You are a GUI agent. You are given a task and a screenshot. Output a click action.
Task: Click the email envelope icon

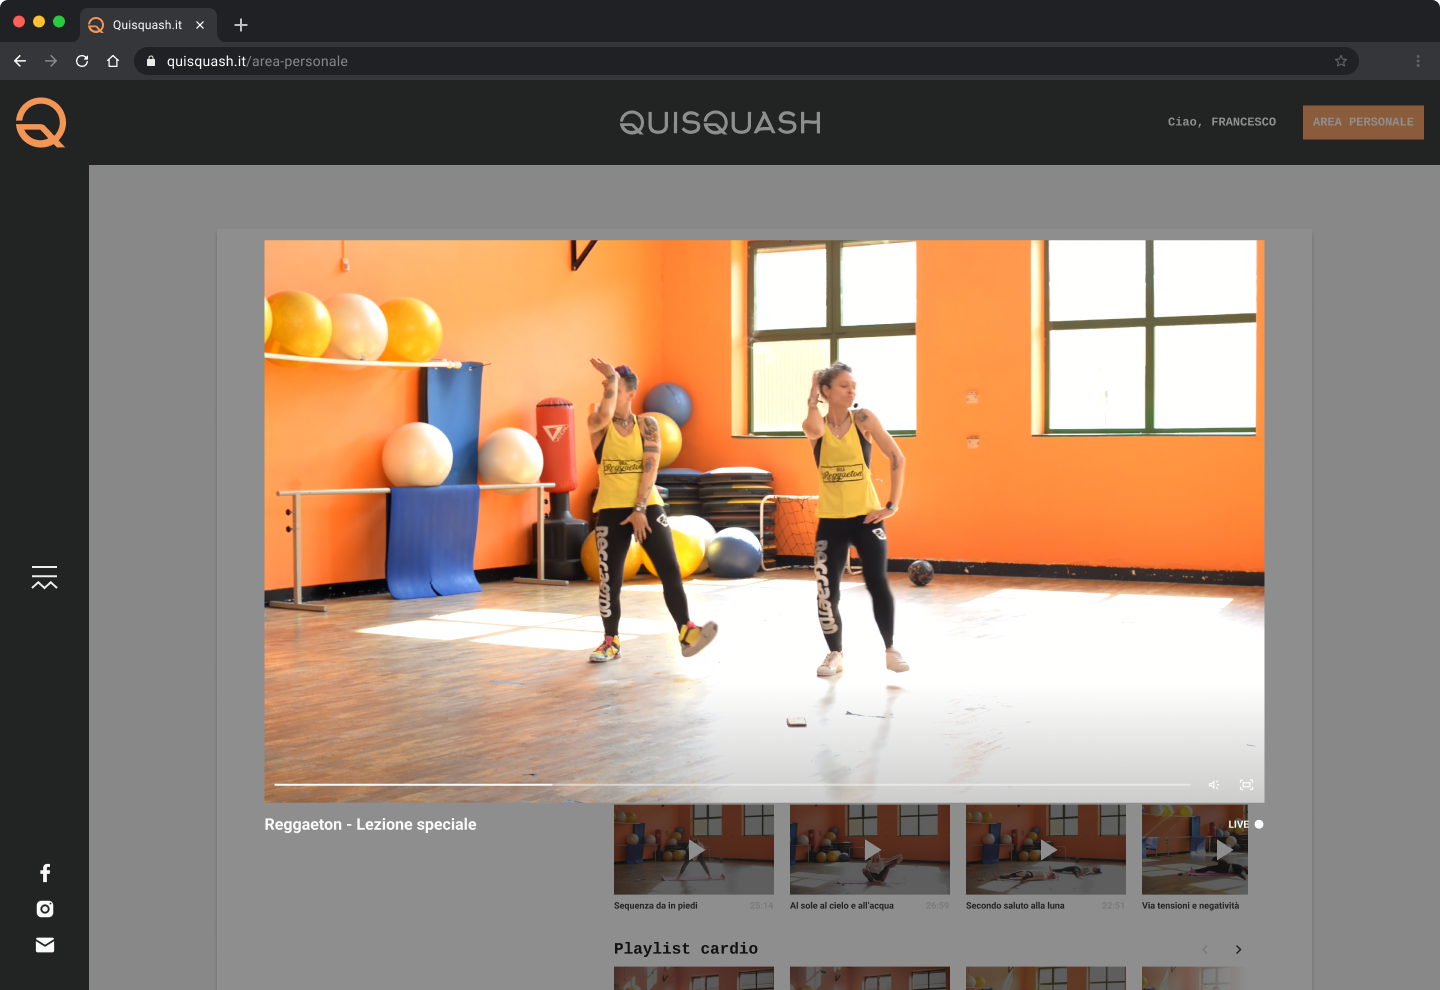(45, 945)
